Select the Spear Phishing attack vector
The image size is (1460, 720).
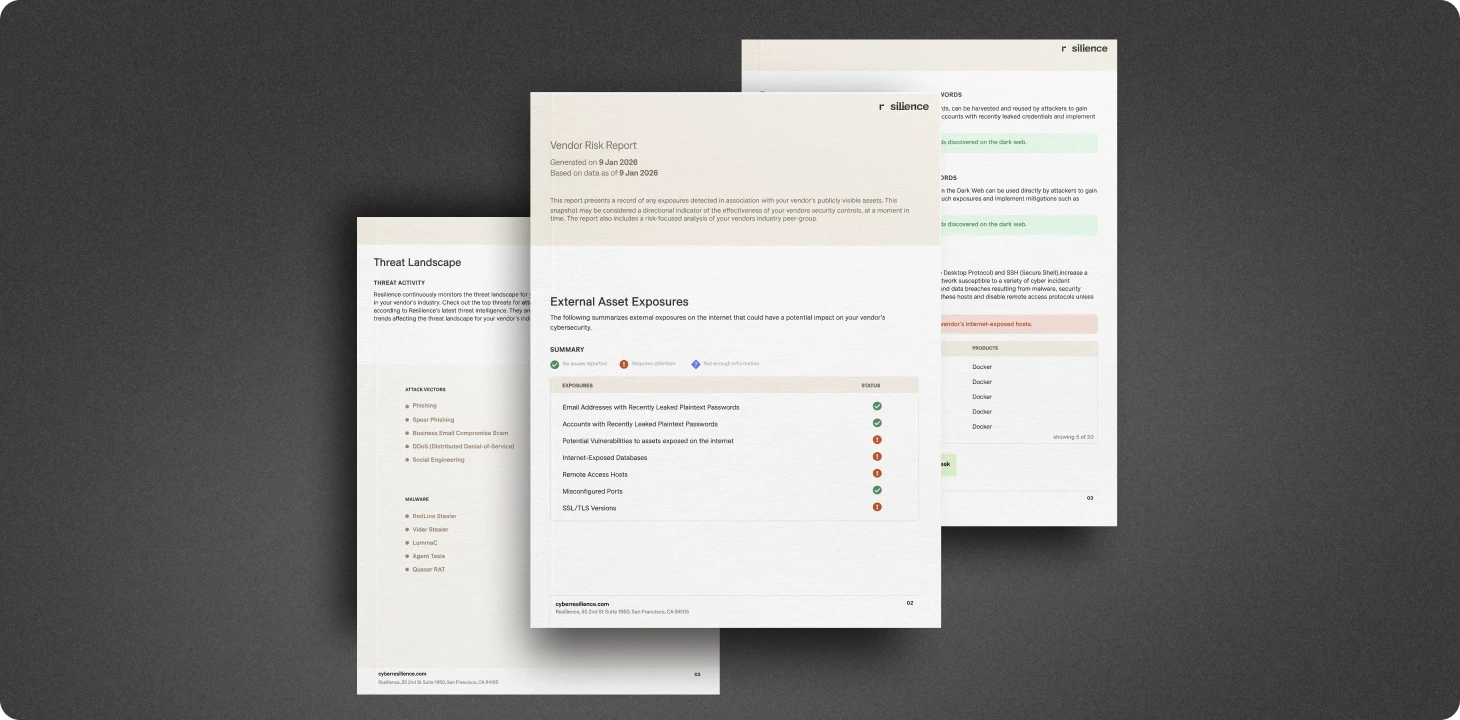(433, 420)
